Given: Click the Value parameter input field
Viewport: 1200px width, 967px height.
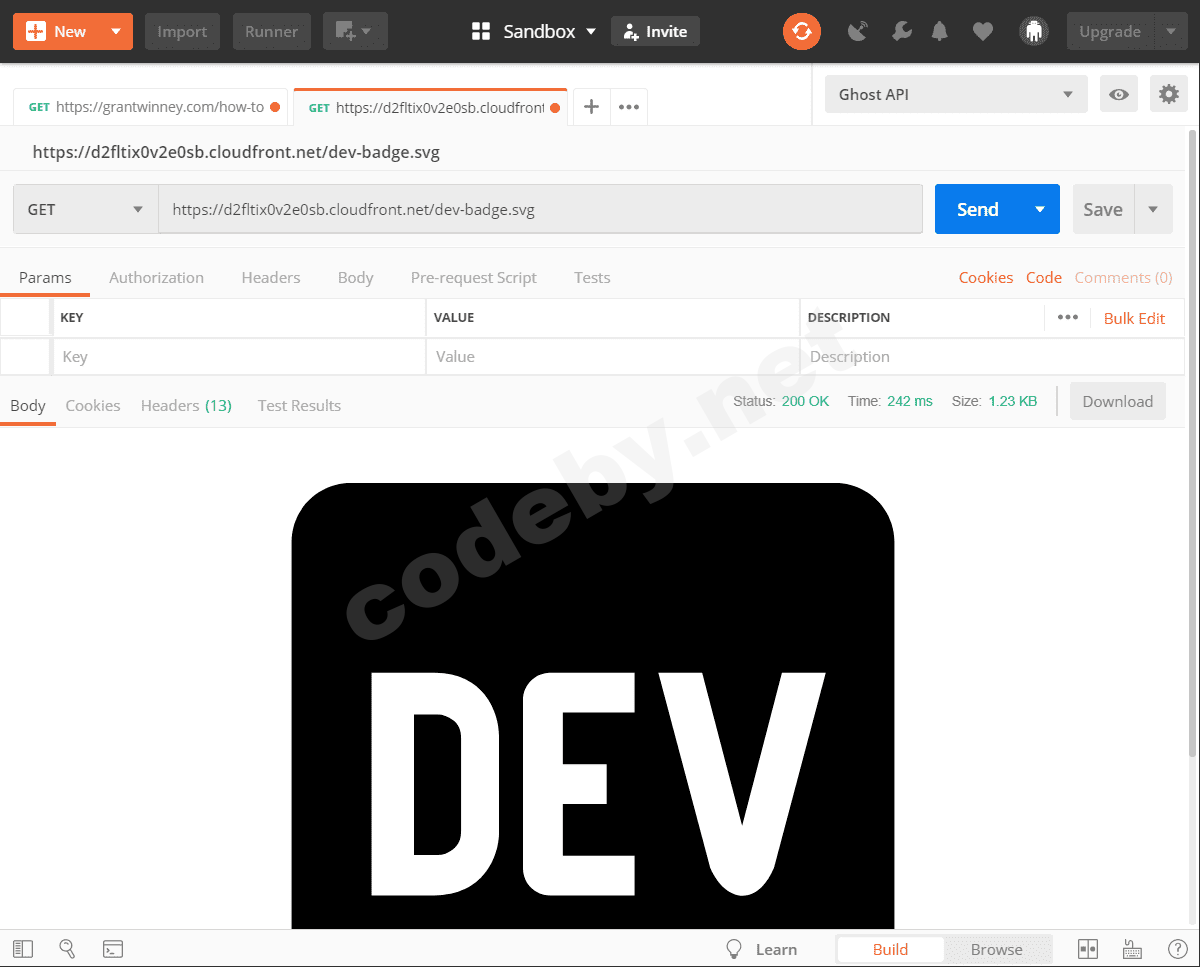Looking at the screenshot, I should click(x=613, y=356).
